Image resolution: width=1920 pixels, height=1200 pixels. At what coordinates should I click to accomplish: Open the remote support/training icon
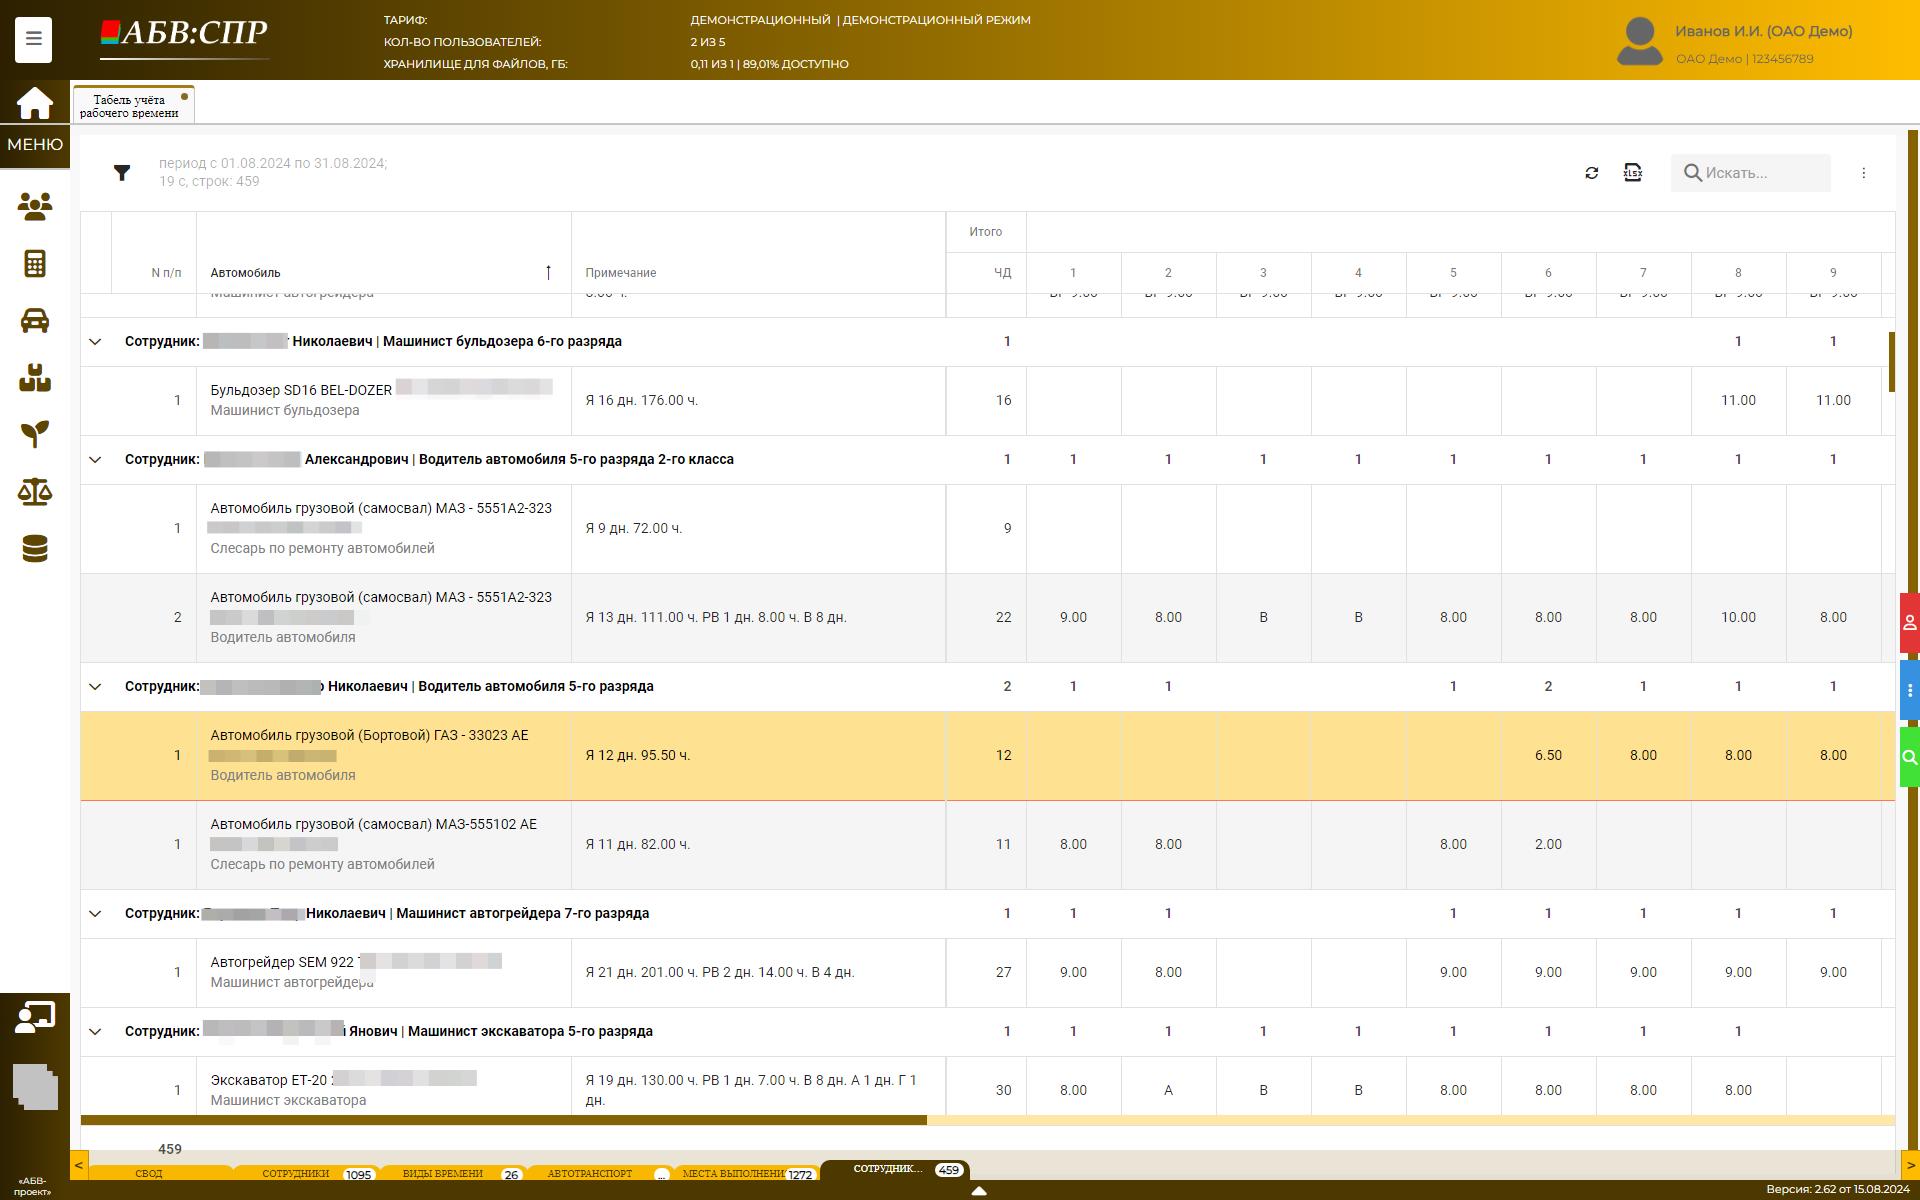(x=35, y=1018)
